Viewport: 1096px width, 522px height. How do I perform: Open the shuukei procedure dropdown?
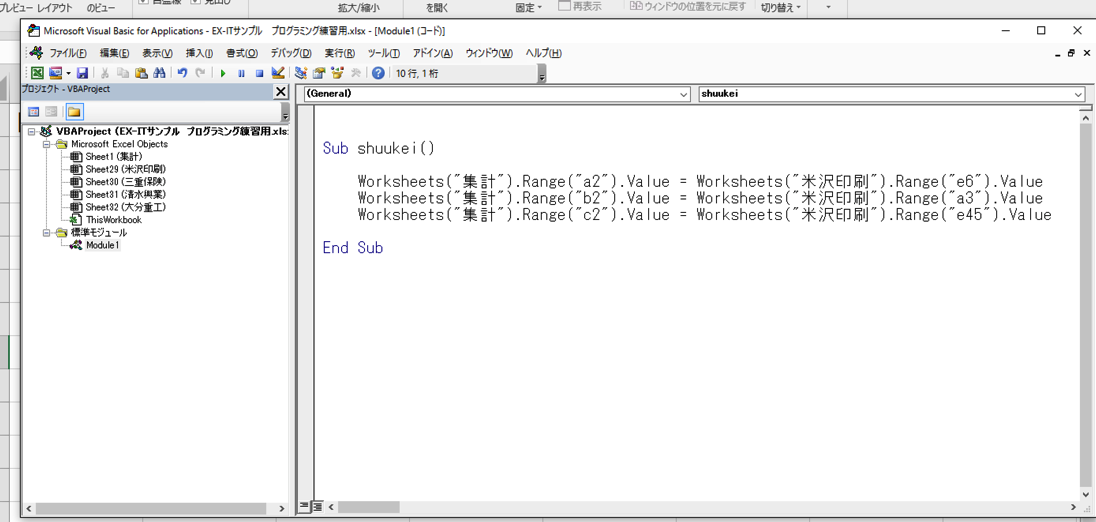pyautogui.click(x=1077, y=93)
